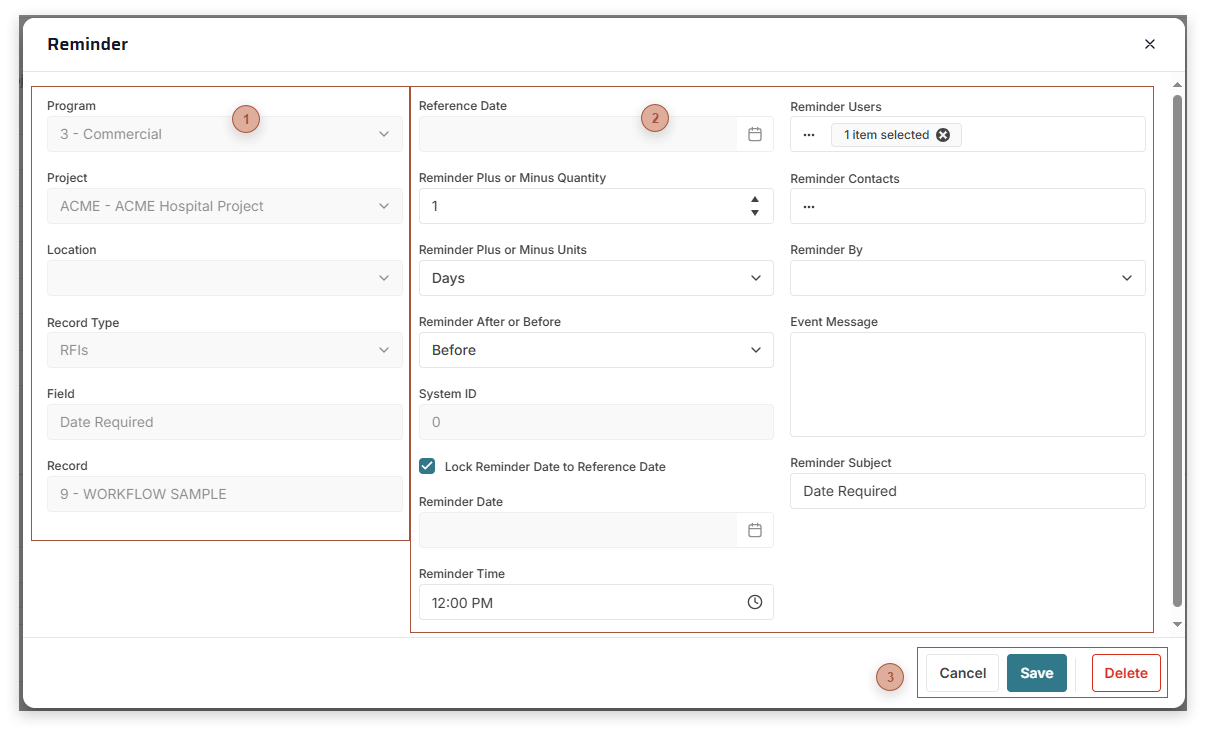Increase the Reminder Plus or Minus Quantity
This screenshot has width=1206, height=734.
coord(755,200)
